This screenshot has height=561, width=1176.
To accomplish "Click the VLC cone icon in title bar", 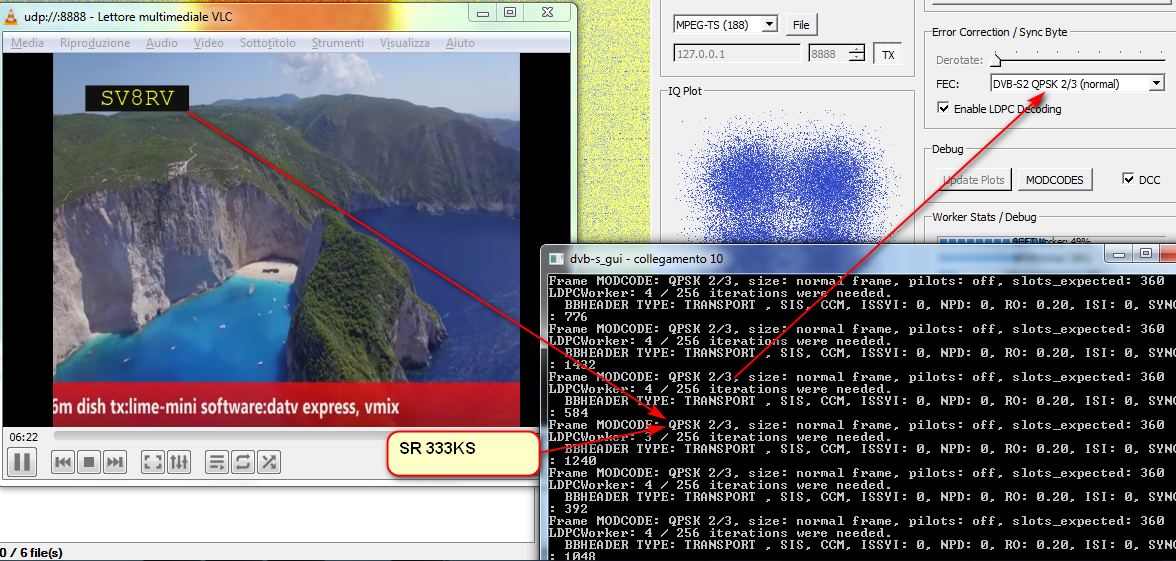I will (11, 15).
